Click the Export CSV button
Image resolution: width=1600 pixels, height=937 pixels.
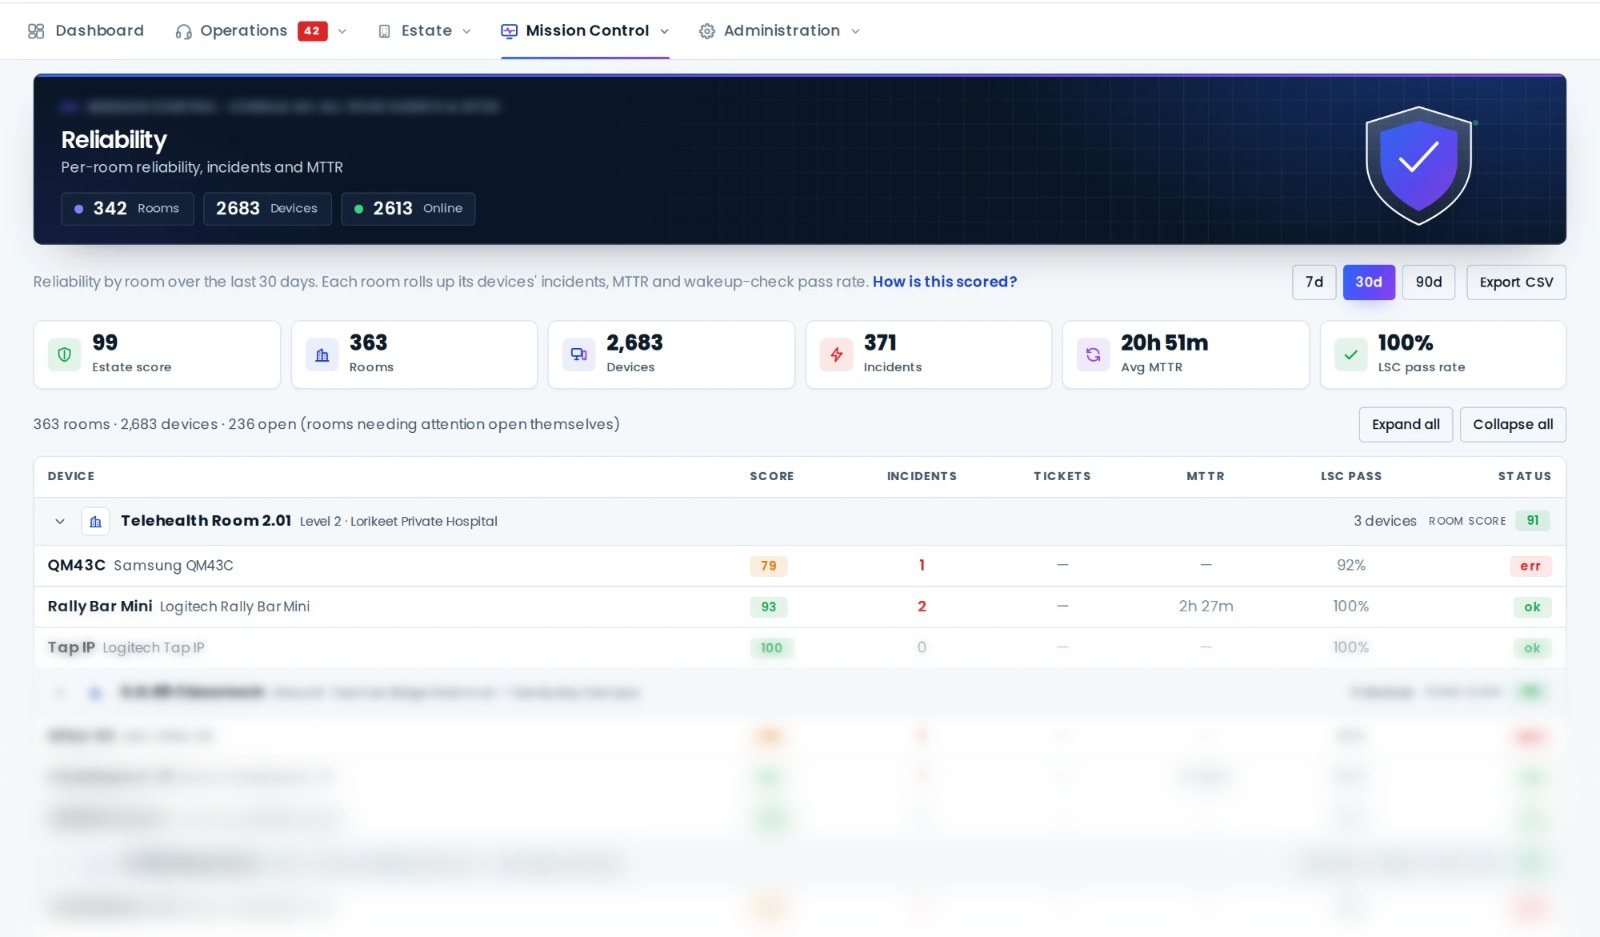[1516, 282]
